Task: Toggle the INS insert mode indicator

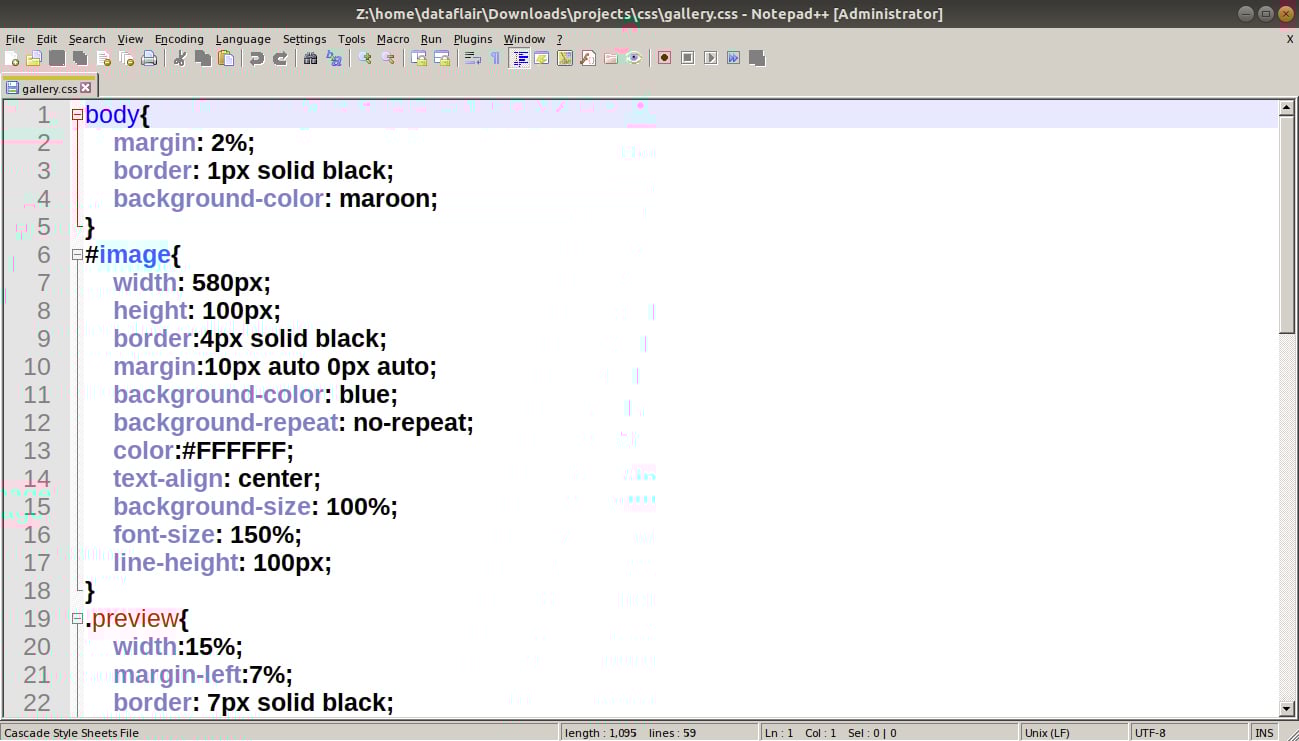Action: point(1265,733)
